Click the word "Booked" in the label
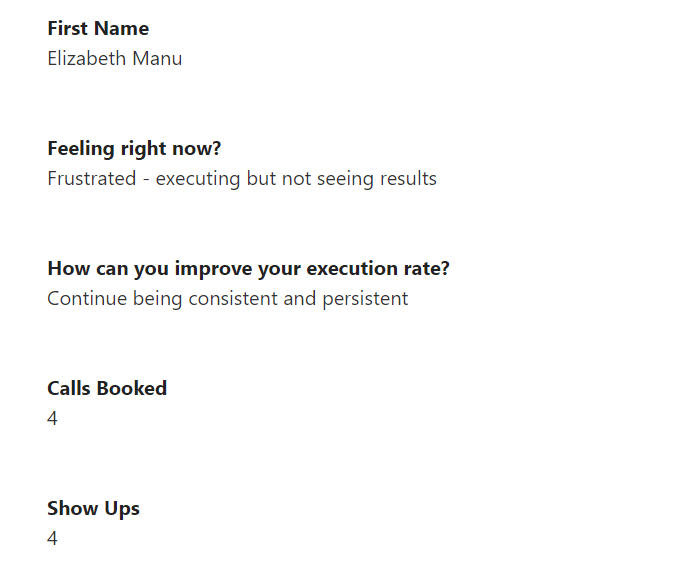This screenshot has width=679, height=568. (136, 389)
